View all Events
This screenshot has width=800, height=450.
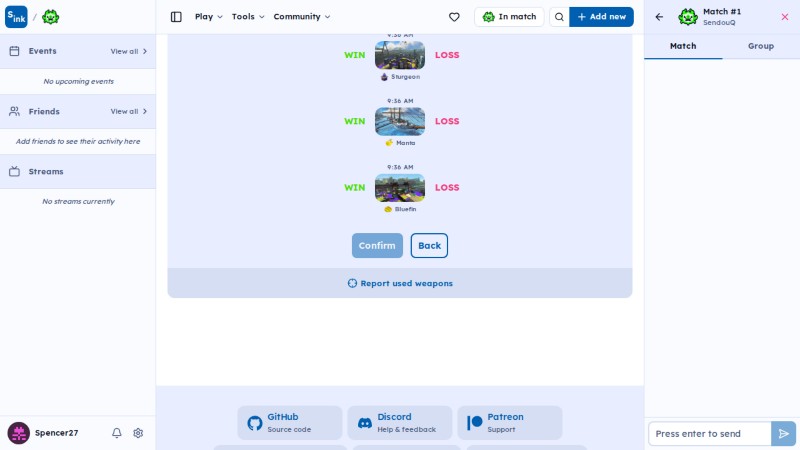[x=129, y=51]
